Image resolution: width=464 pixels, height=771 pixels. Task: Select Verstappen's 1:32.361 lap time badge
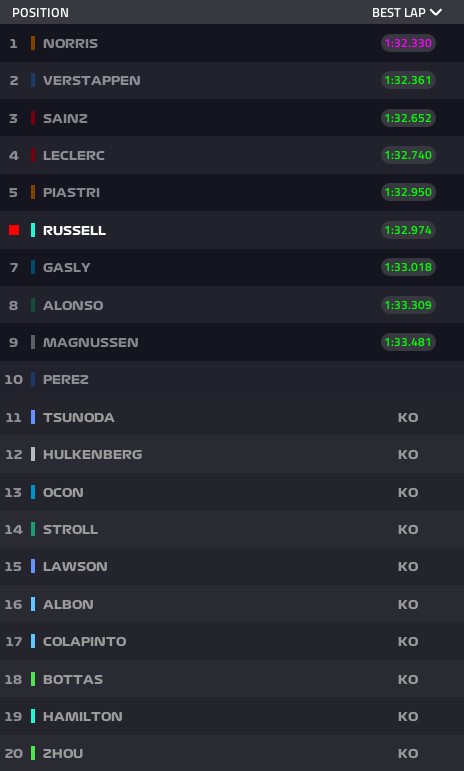(x=408, y=80)
